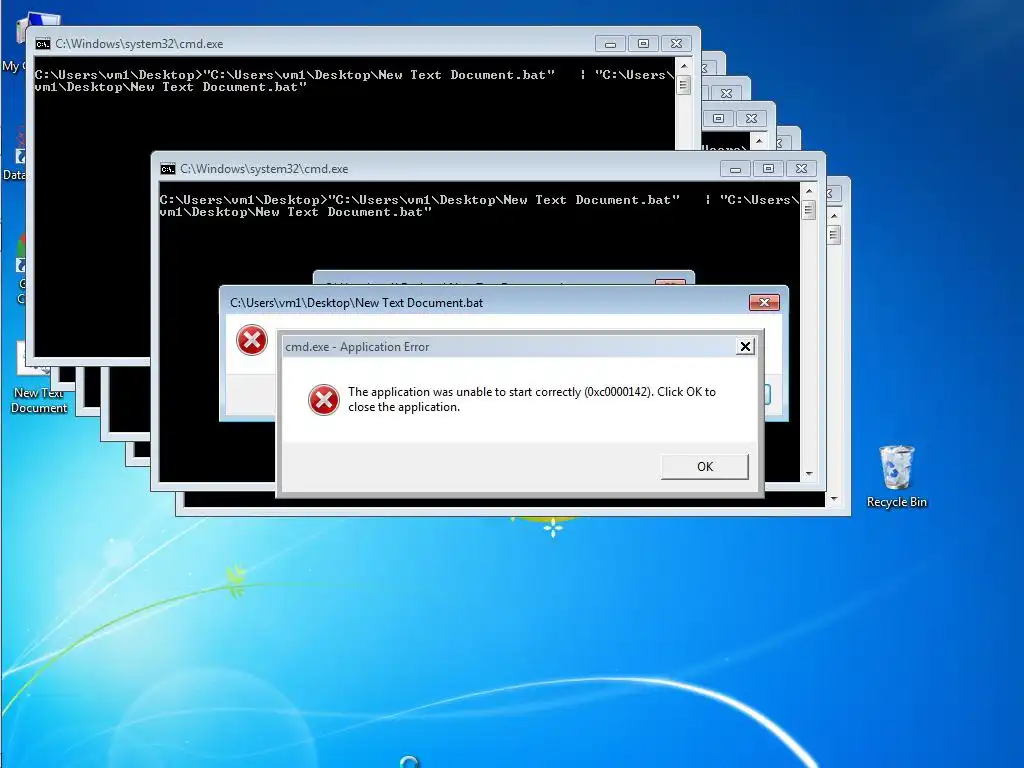
Task: Minimize the top-left cmd.exe window
Action: click(610, 44)
